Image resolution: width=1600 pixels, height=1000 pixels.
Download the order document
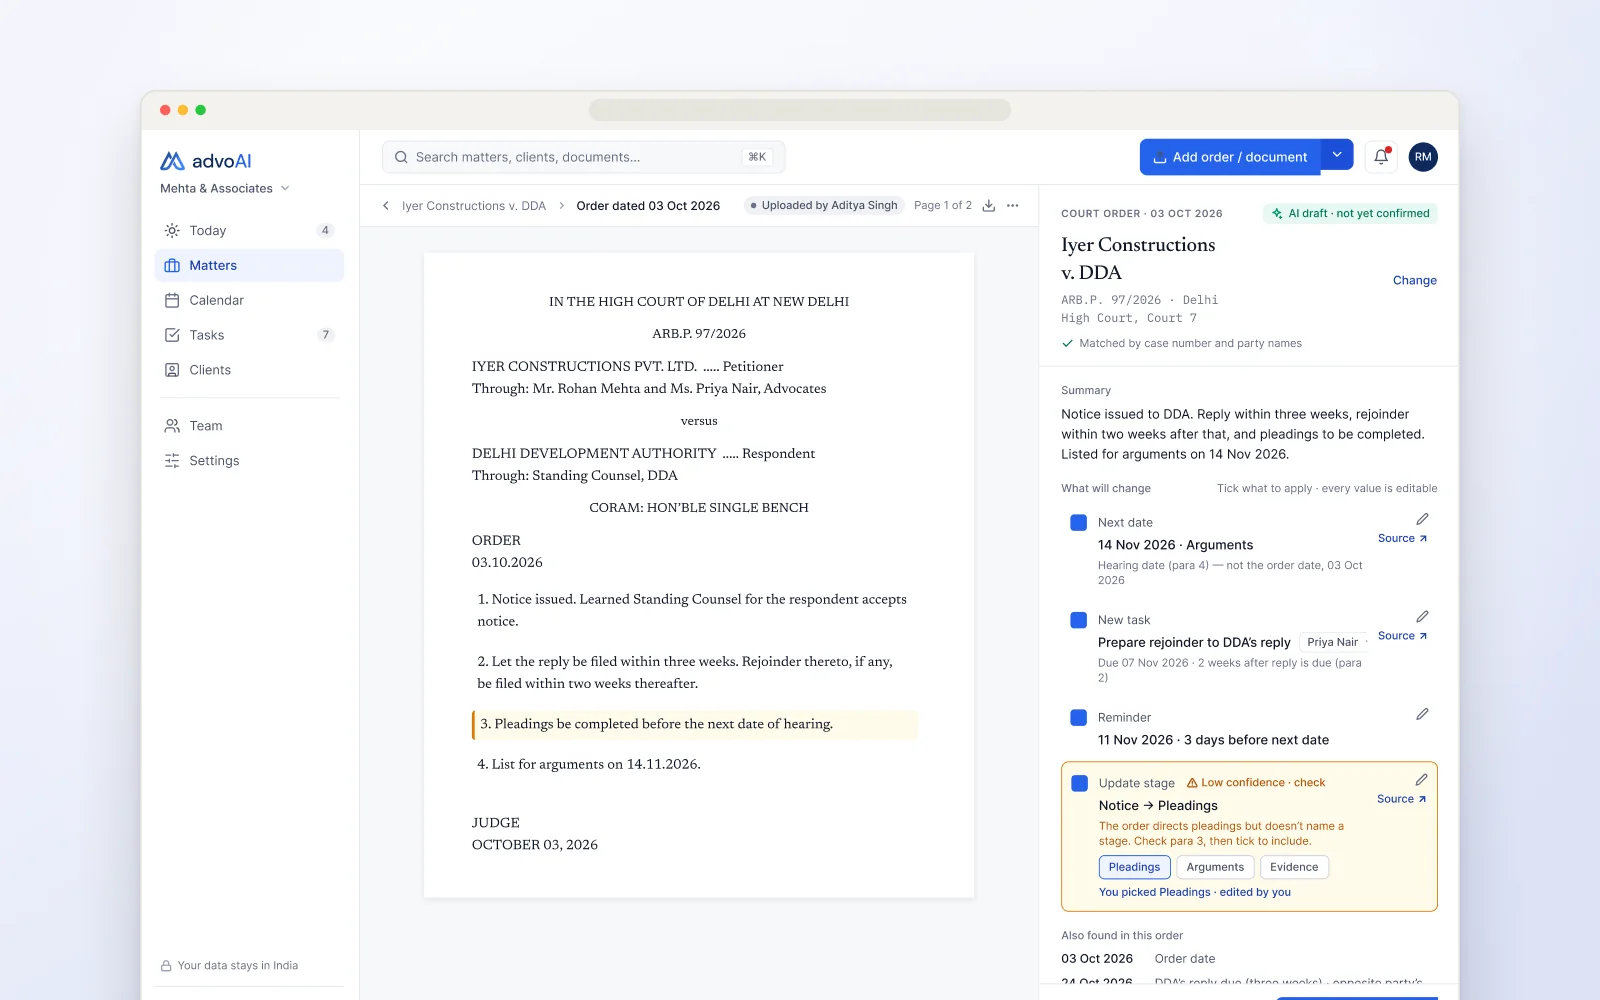click(988, 206)
